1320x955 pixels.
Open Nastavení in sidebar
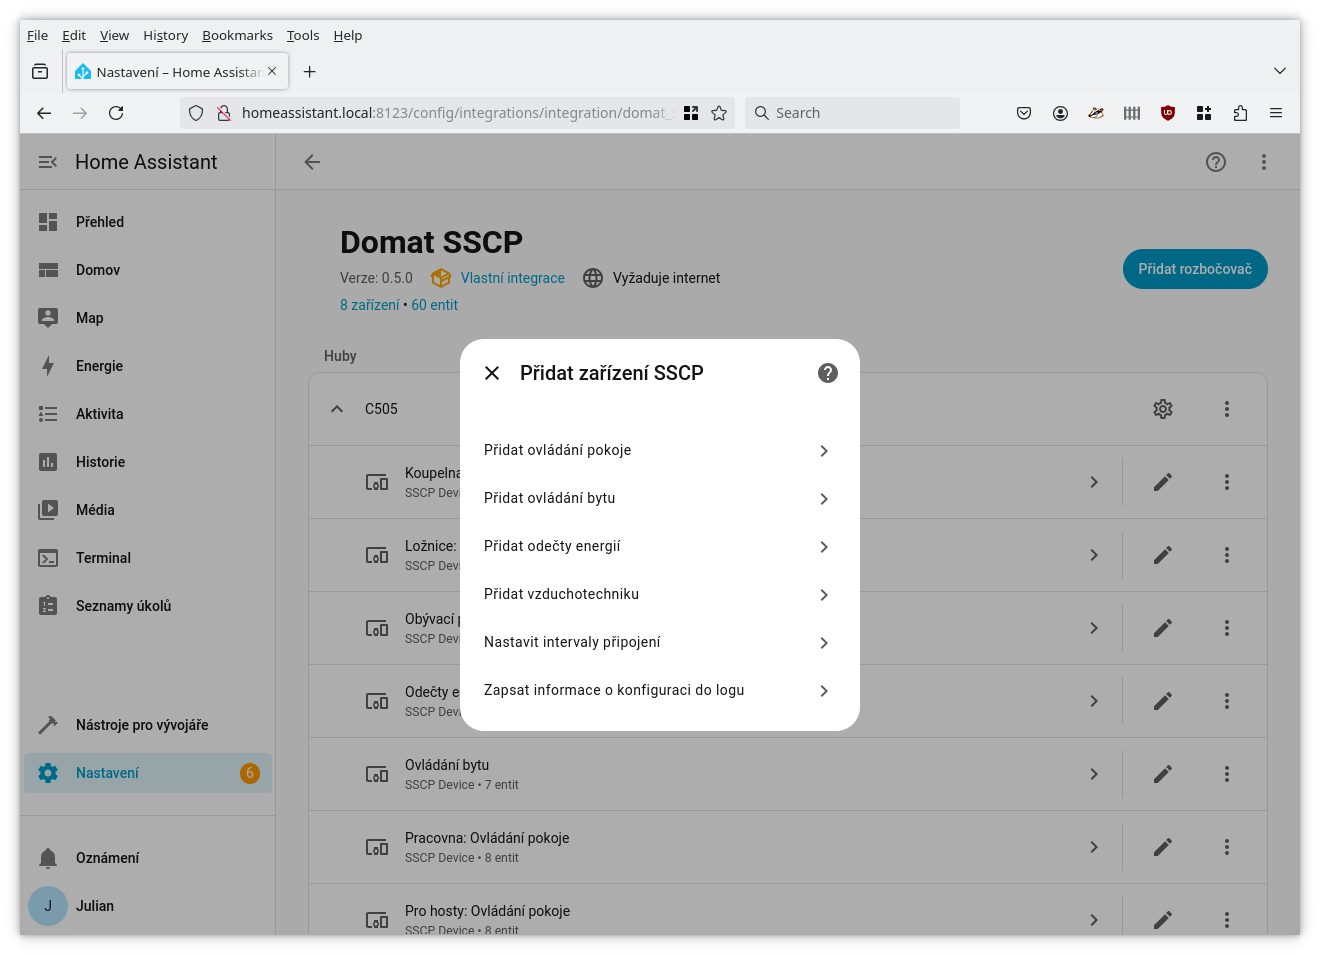click(148, 773)
